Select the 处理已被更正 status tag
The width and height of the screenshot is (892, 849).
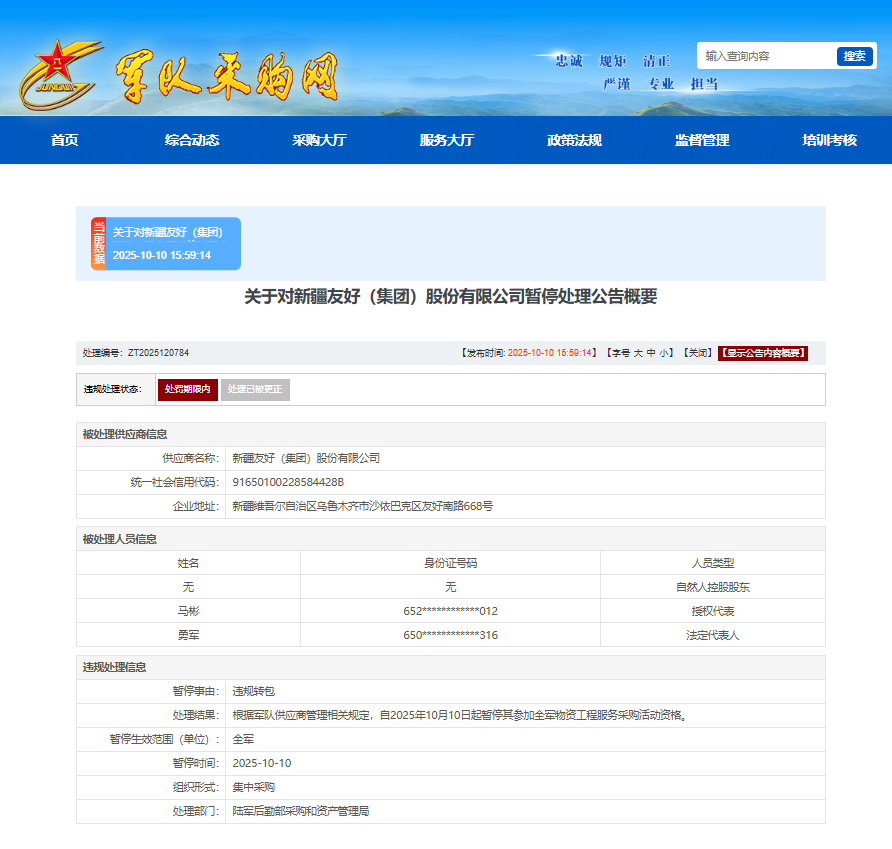[255, 389]
